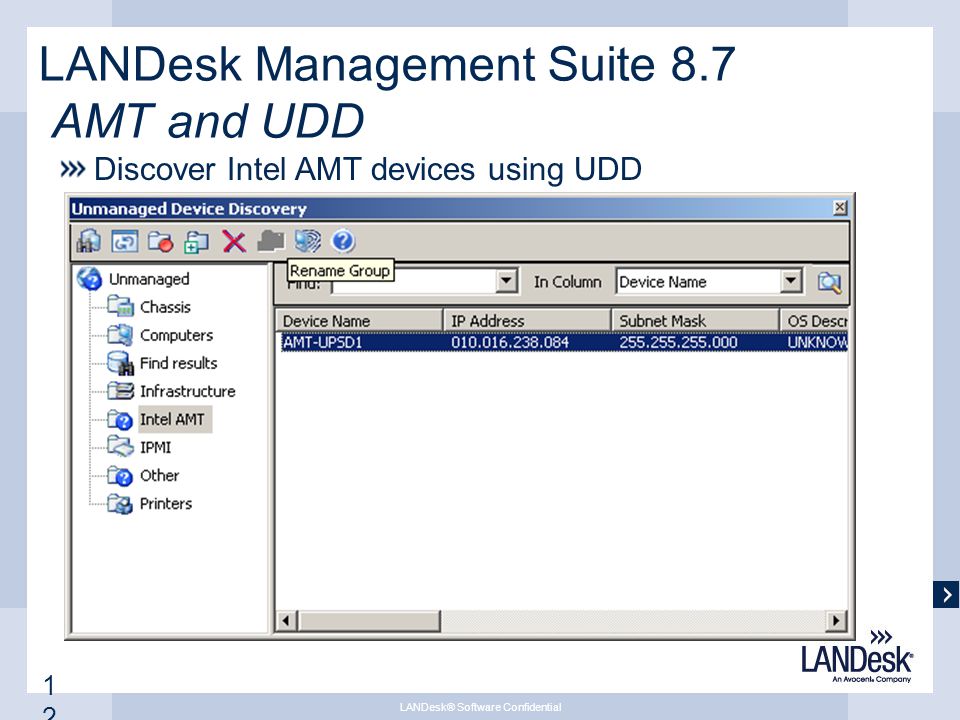The width and height of the screenshot is (960, 720).
Task: Select the Computers group in the tree
Action: (176, 335)
